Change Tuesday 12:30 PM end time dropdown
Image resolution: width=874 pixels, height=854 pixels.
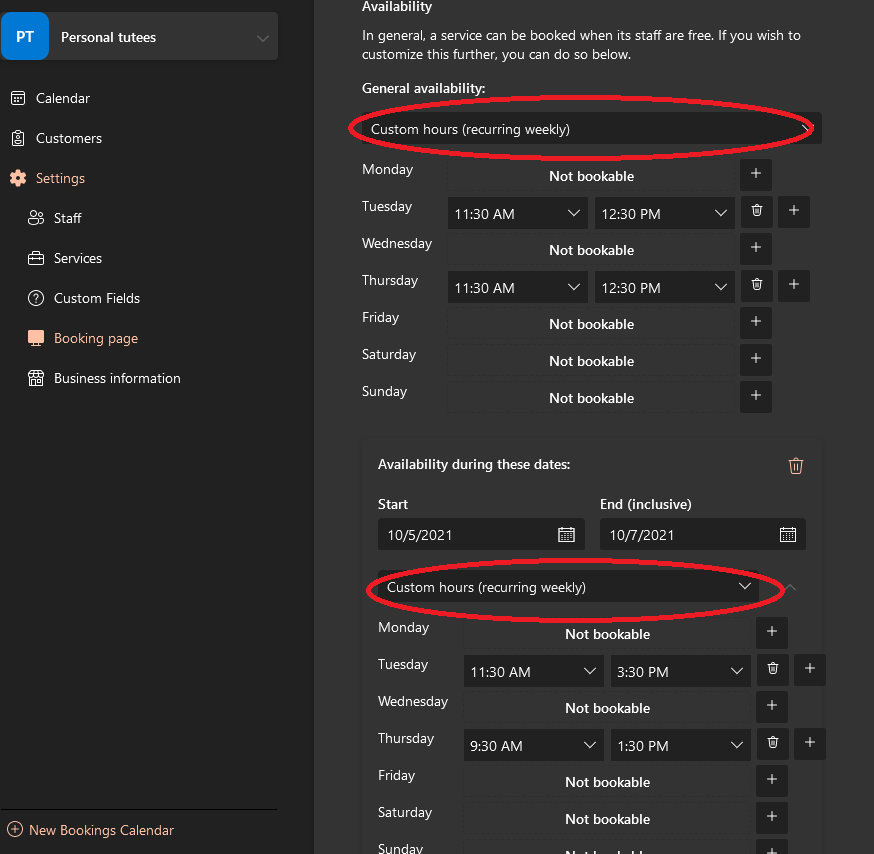pos(664,213)
